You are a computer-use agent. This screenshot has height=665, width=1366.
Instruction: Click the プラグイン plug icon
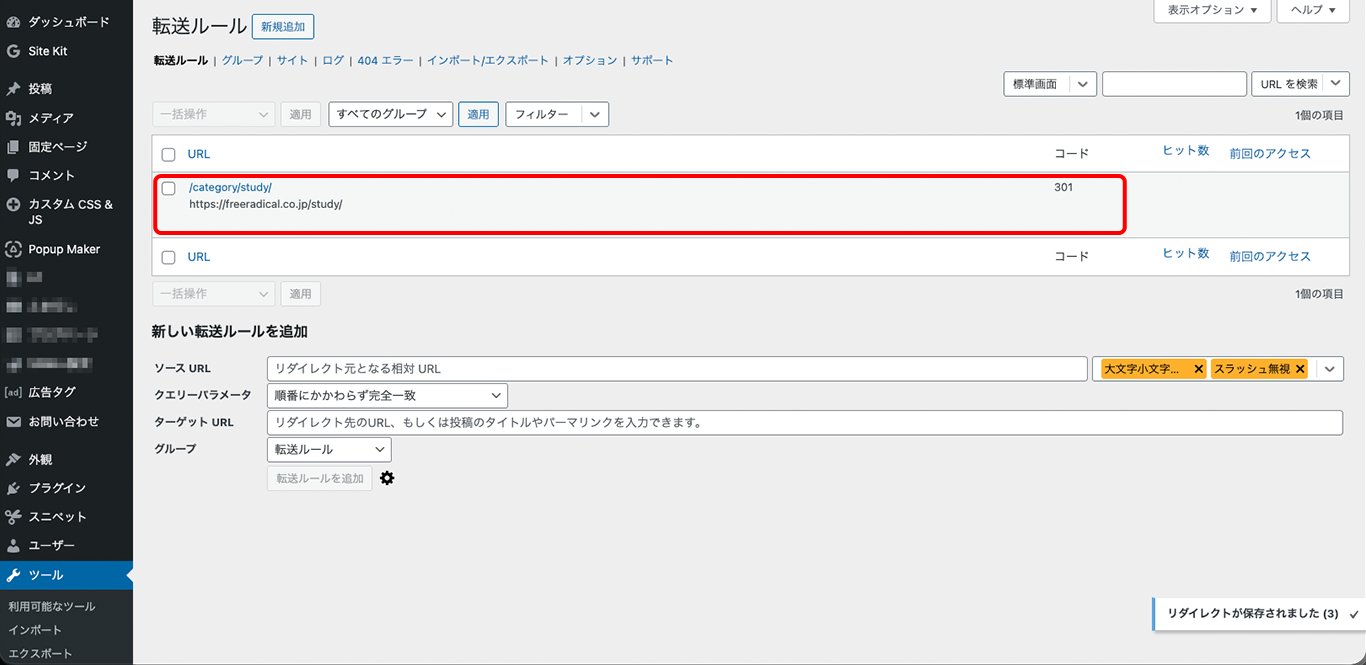click(13, 488)
